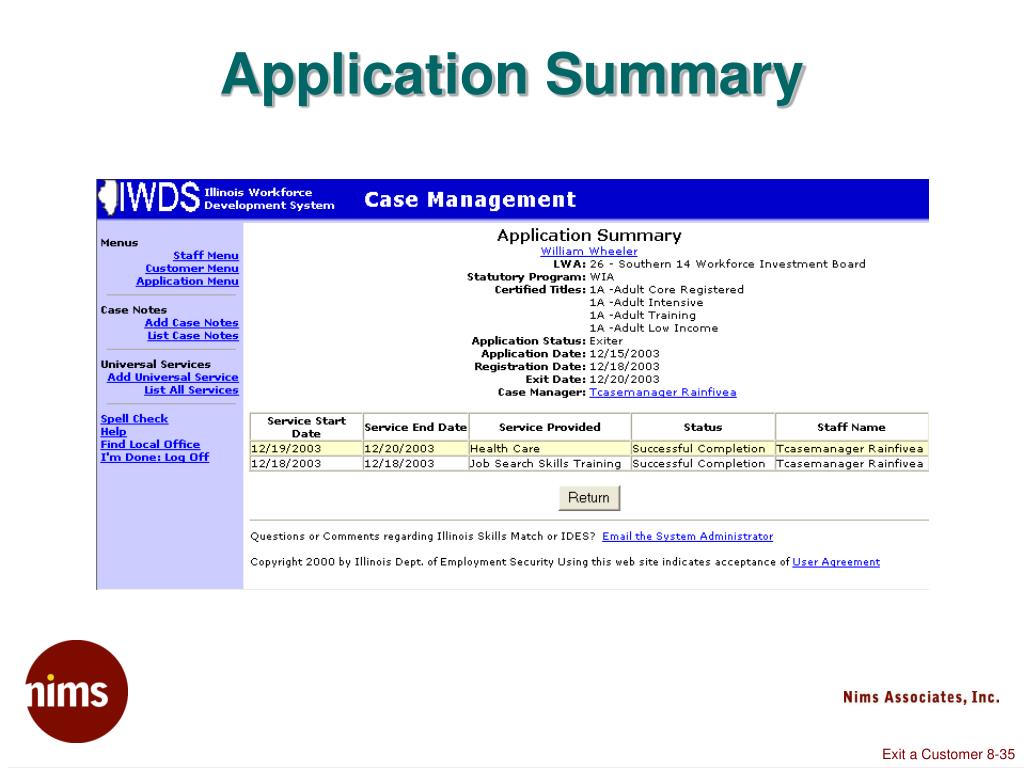Click Service End Date column header
Image resolution: width=1024 pixels, height=768 pixels.
(x=416, y=427)
